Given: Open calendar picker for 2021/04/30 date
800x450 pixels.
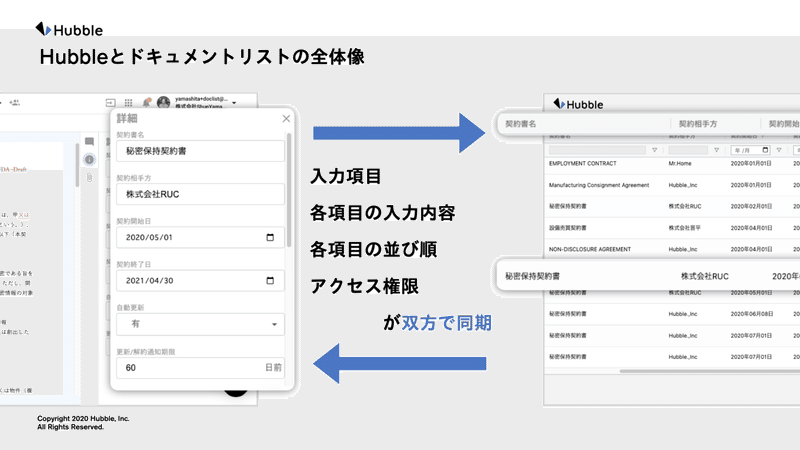Looking at the screenshot, I should click(x=270, y=281).
